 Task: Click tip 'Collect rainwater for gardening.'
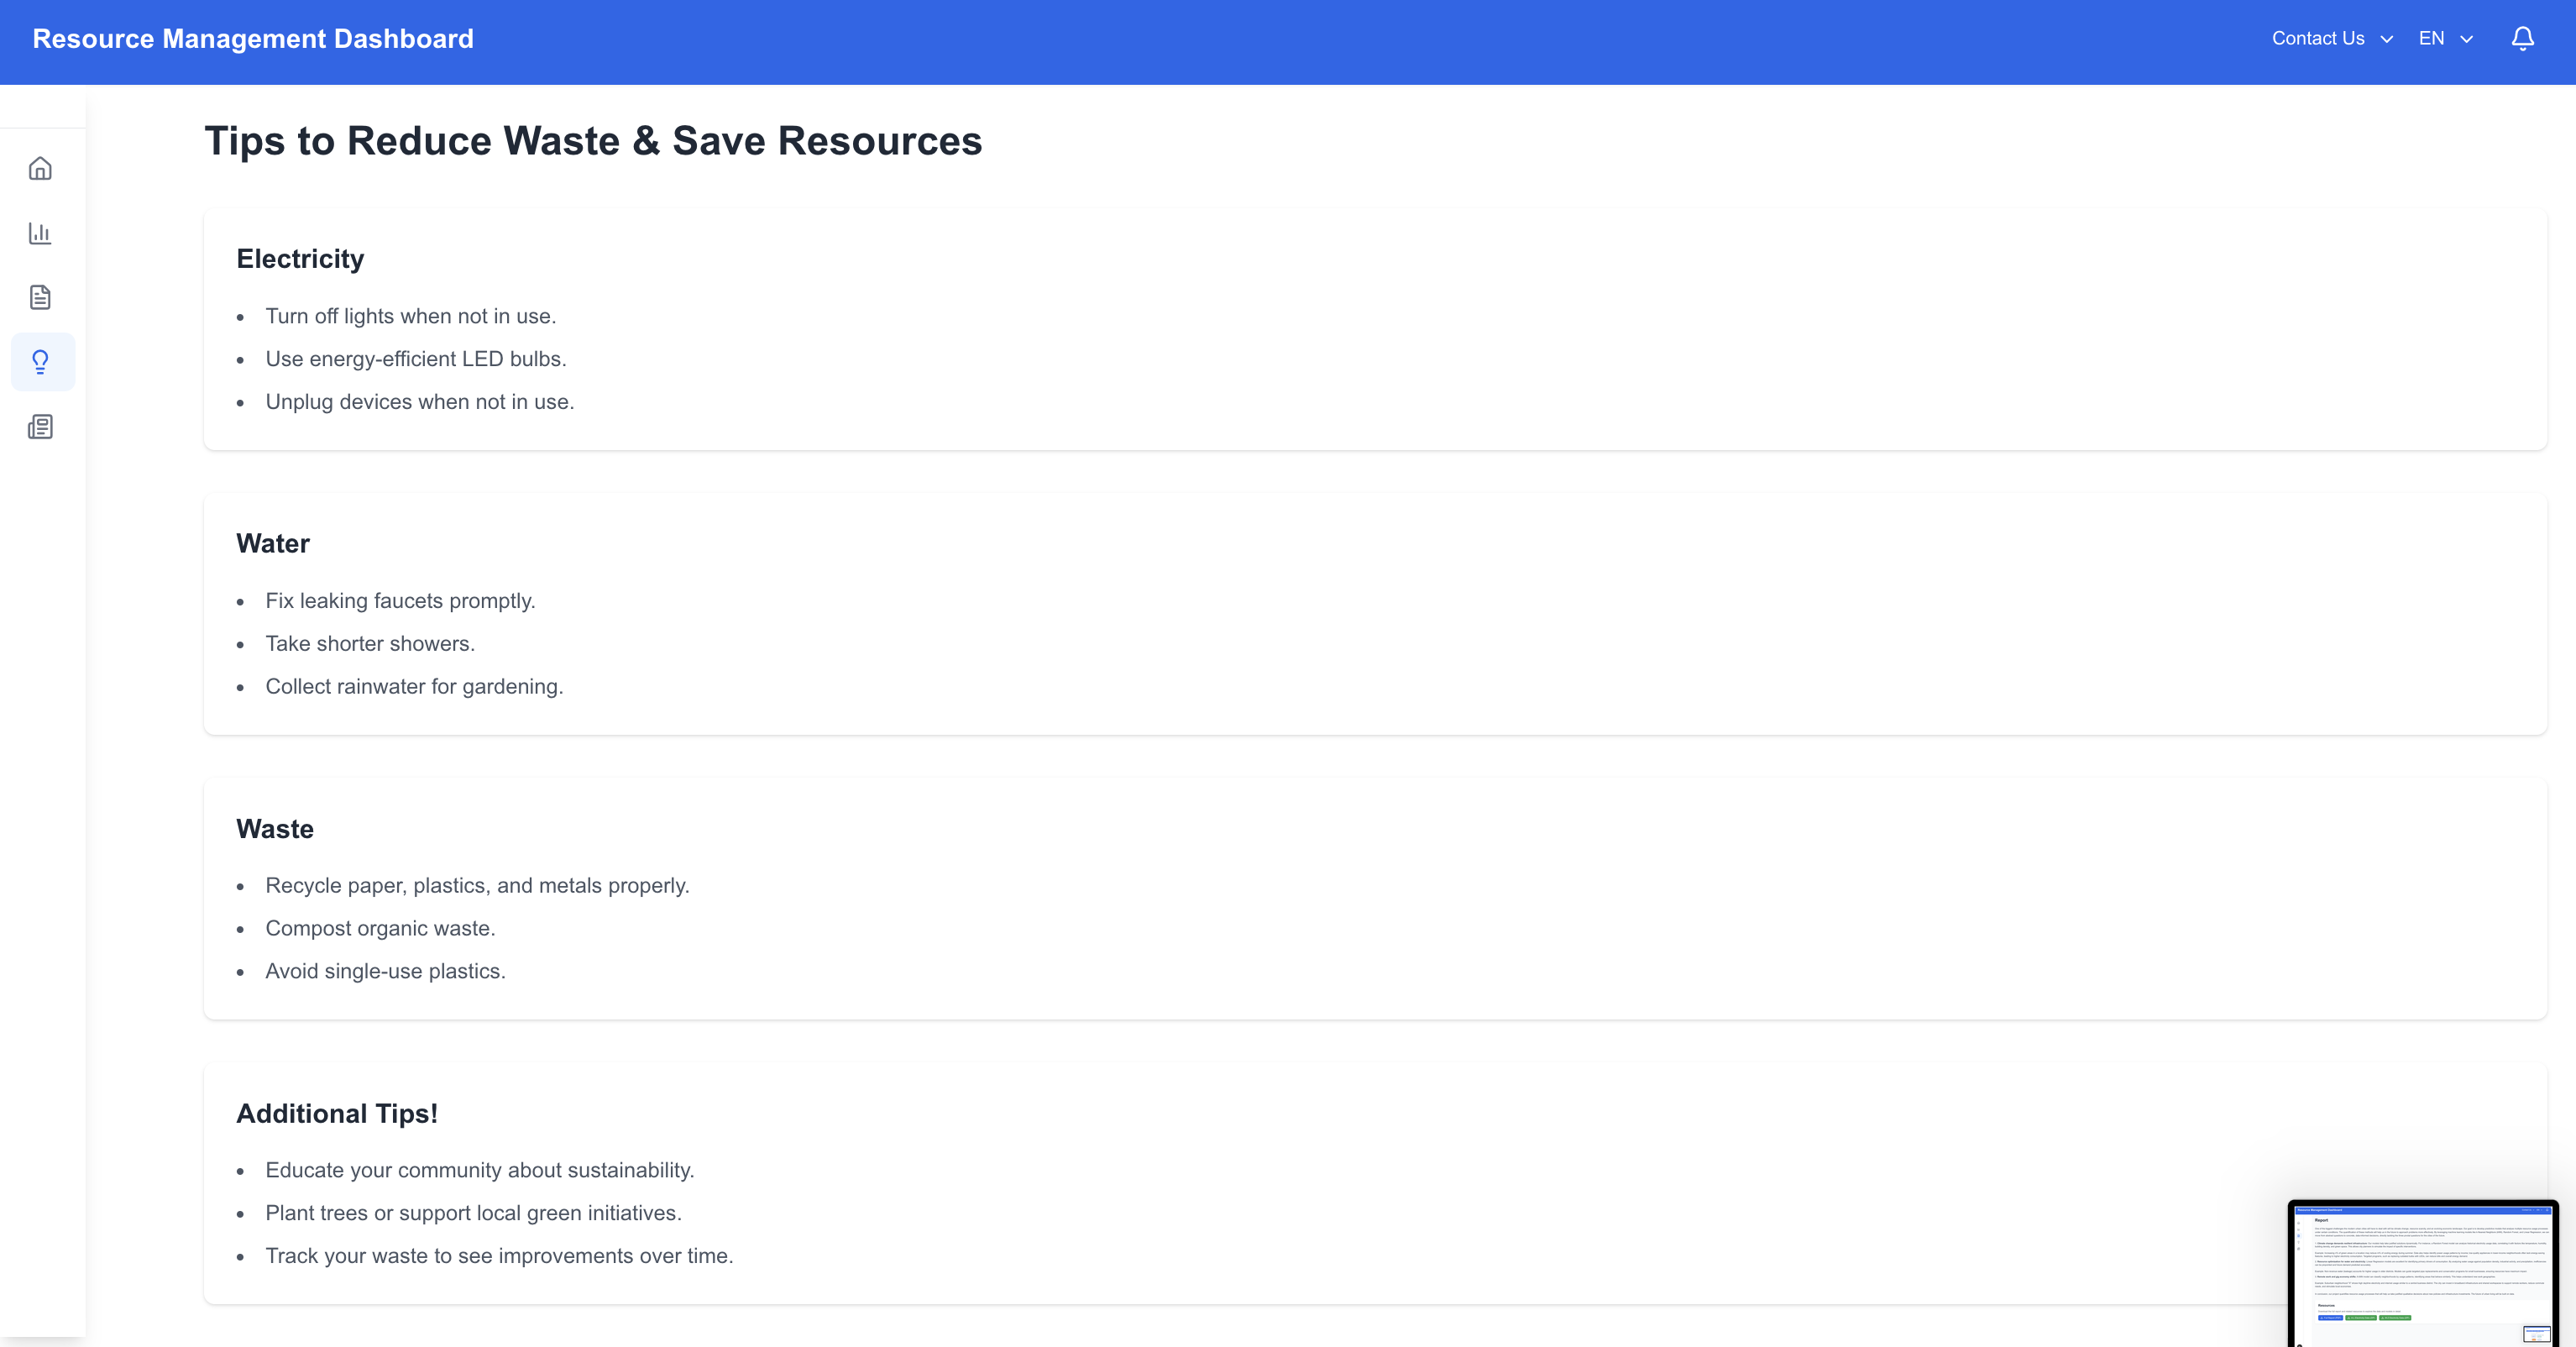click(414, 687)
